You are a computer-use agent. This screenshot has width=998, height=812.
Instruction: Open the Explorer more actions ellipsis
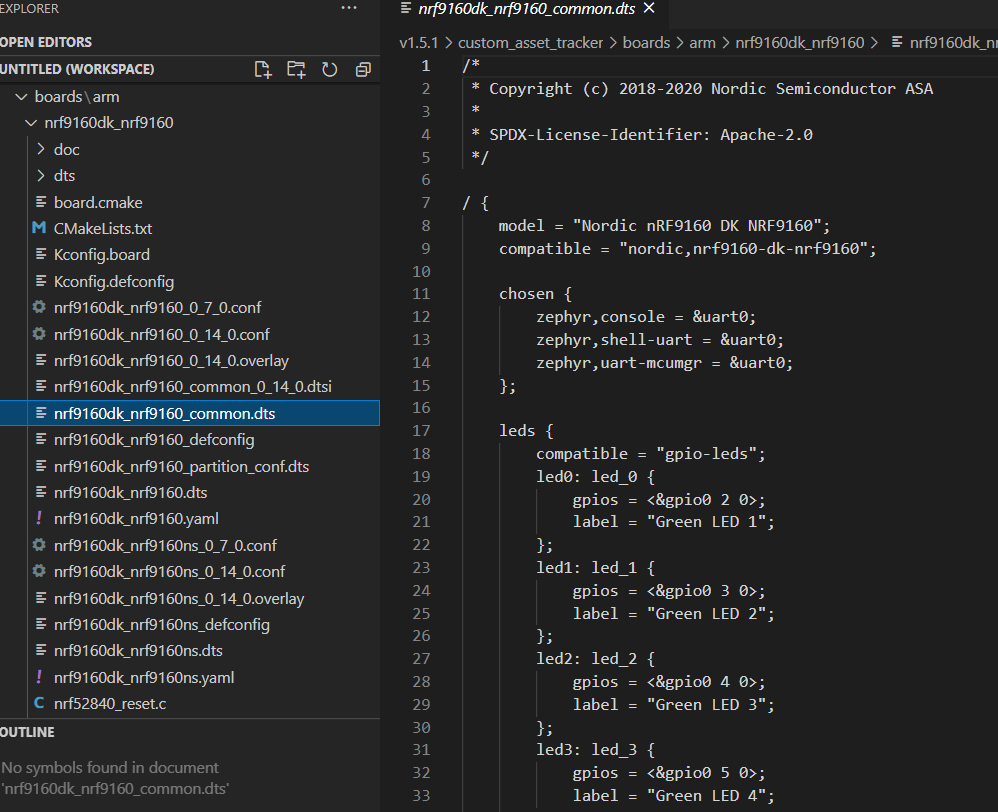coord(348,8)
